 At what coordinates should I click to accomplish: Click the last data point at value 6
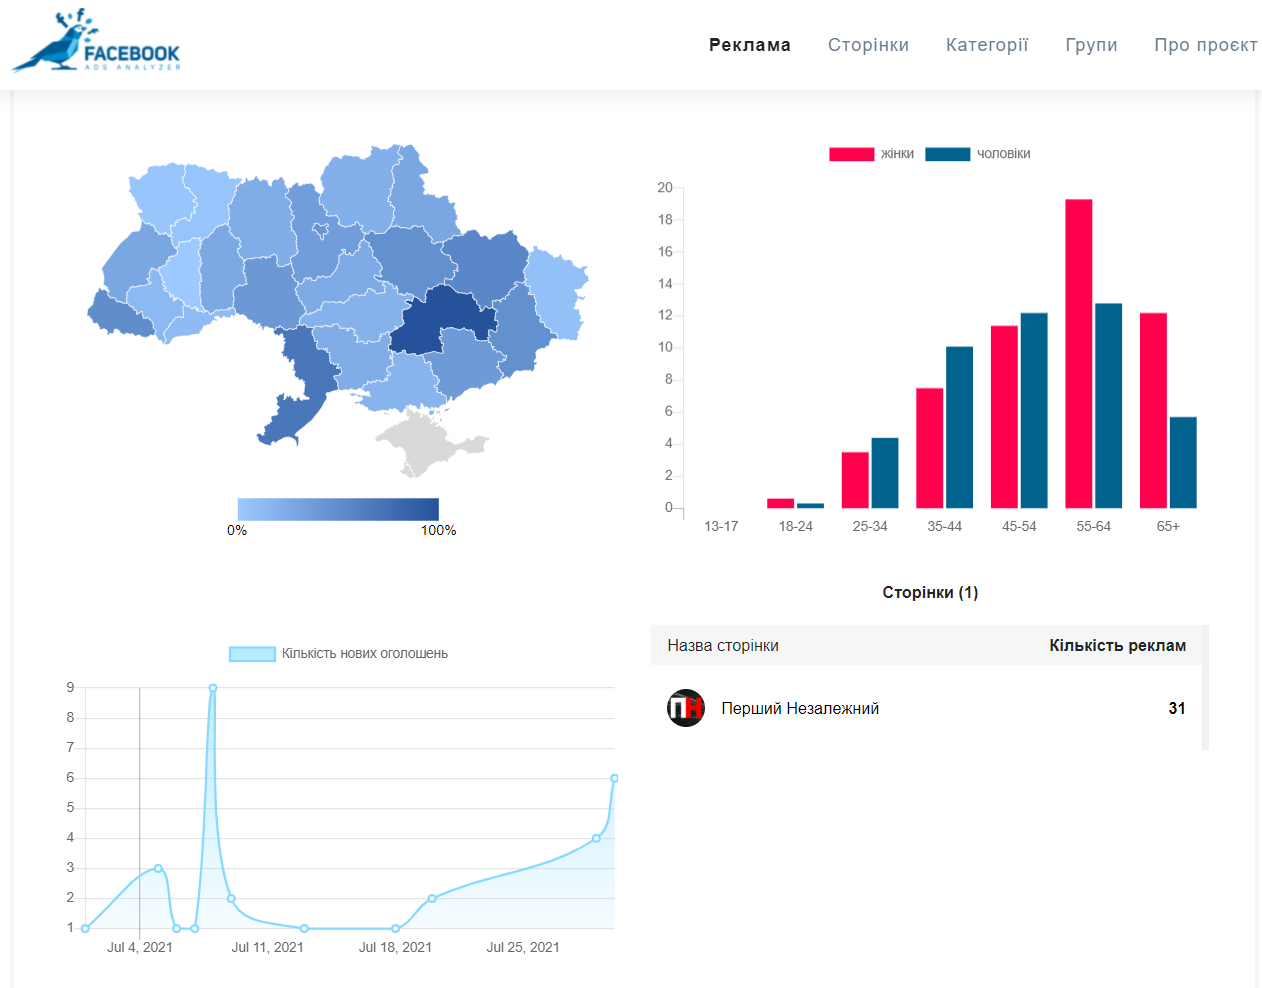[x=614, y=778]
